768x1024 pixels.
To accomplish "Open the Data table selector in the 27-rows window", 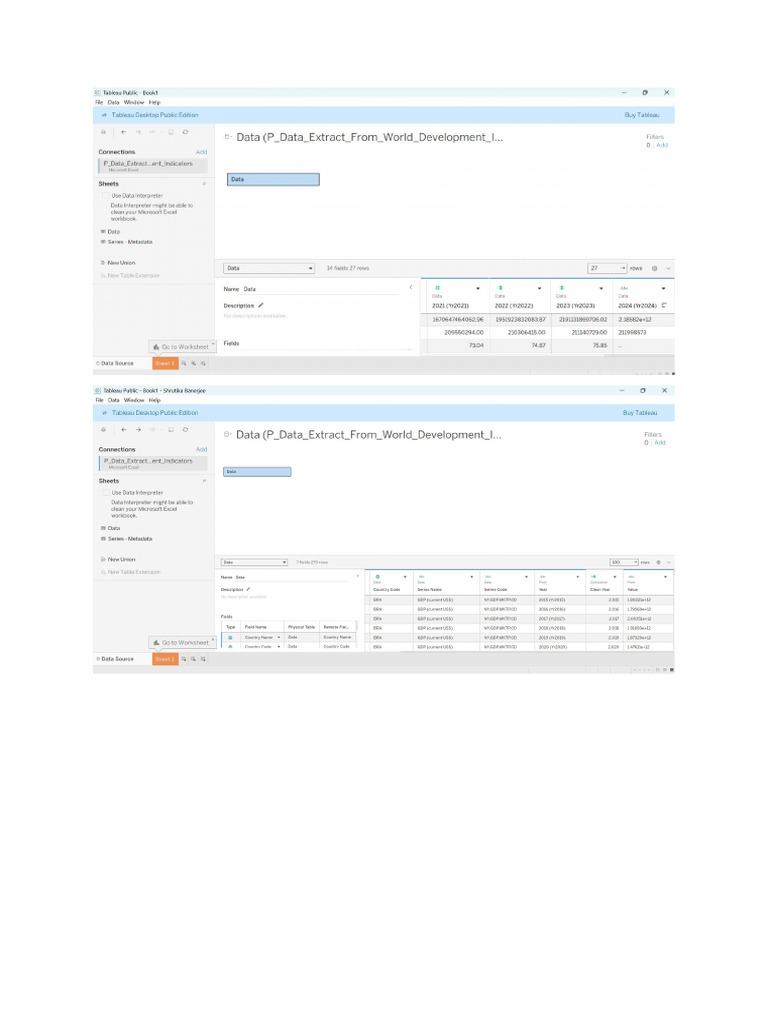I will point(269,268).
